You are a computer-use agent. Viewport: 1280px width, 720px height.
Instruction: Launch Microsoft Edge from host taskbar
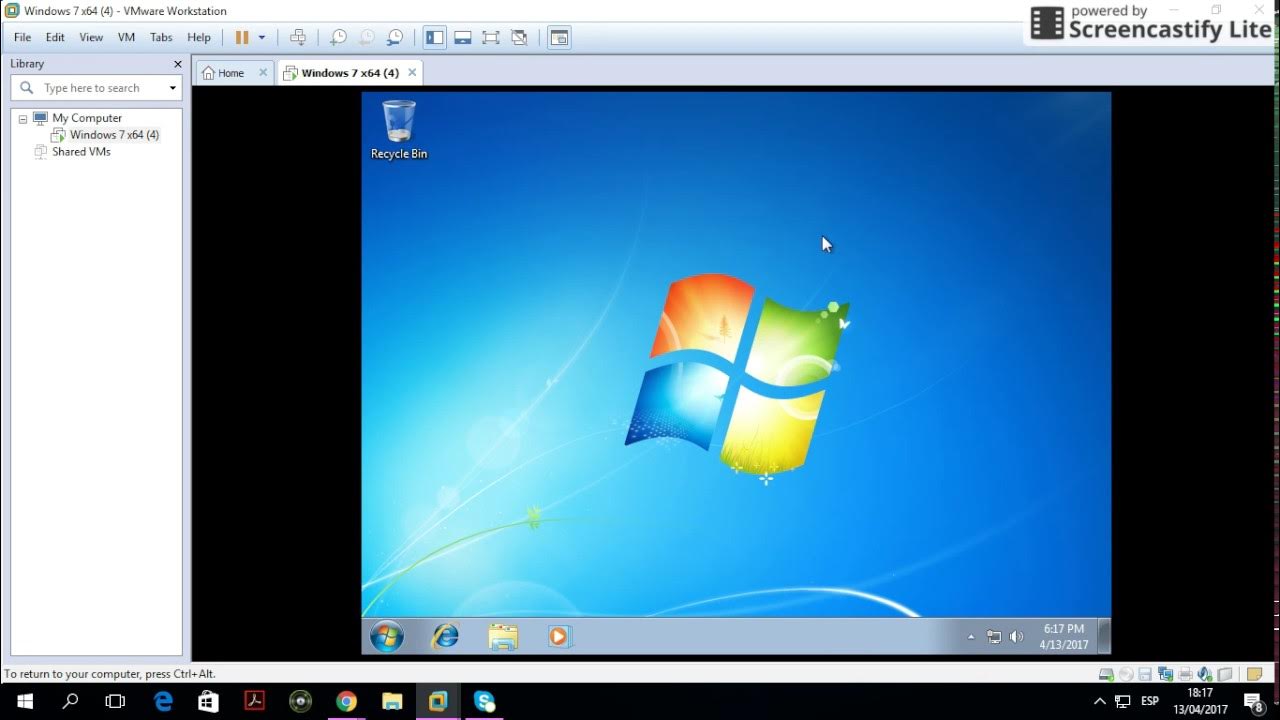[163, 701]
